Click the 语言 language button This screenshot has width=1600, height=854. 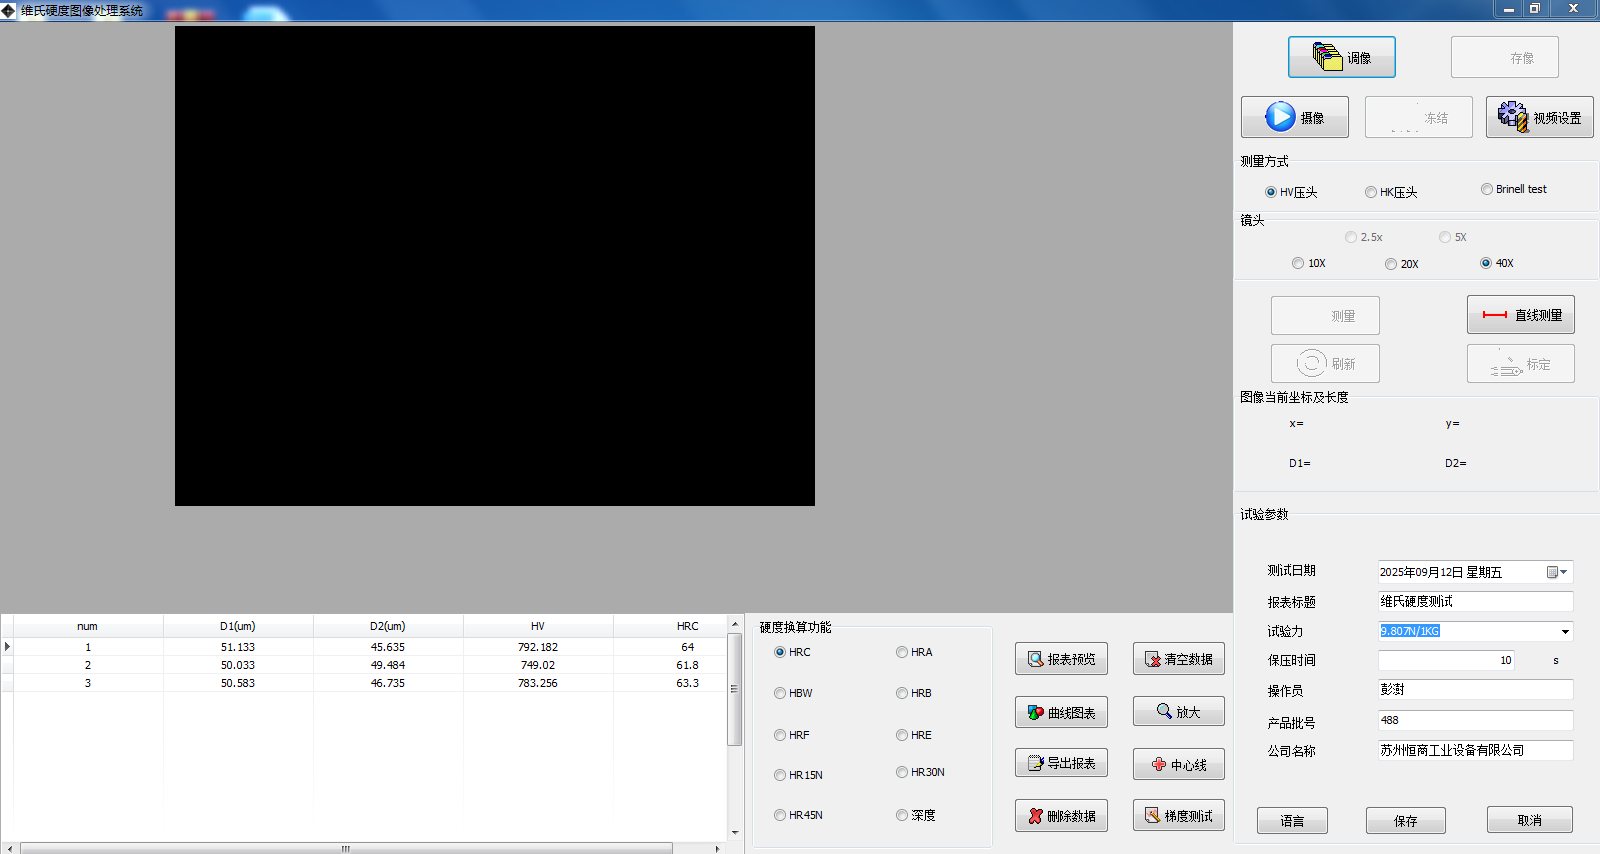(x=1292, y=821)
